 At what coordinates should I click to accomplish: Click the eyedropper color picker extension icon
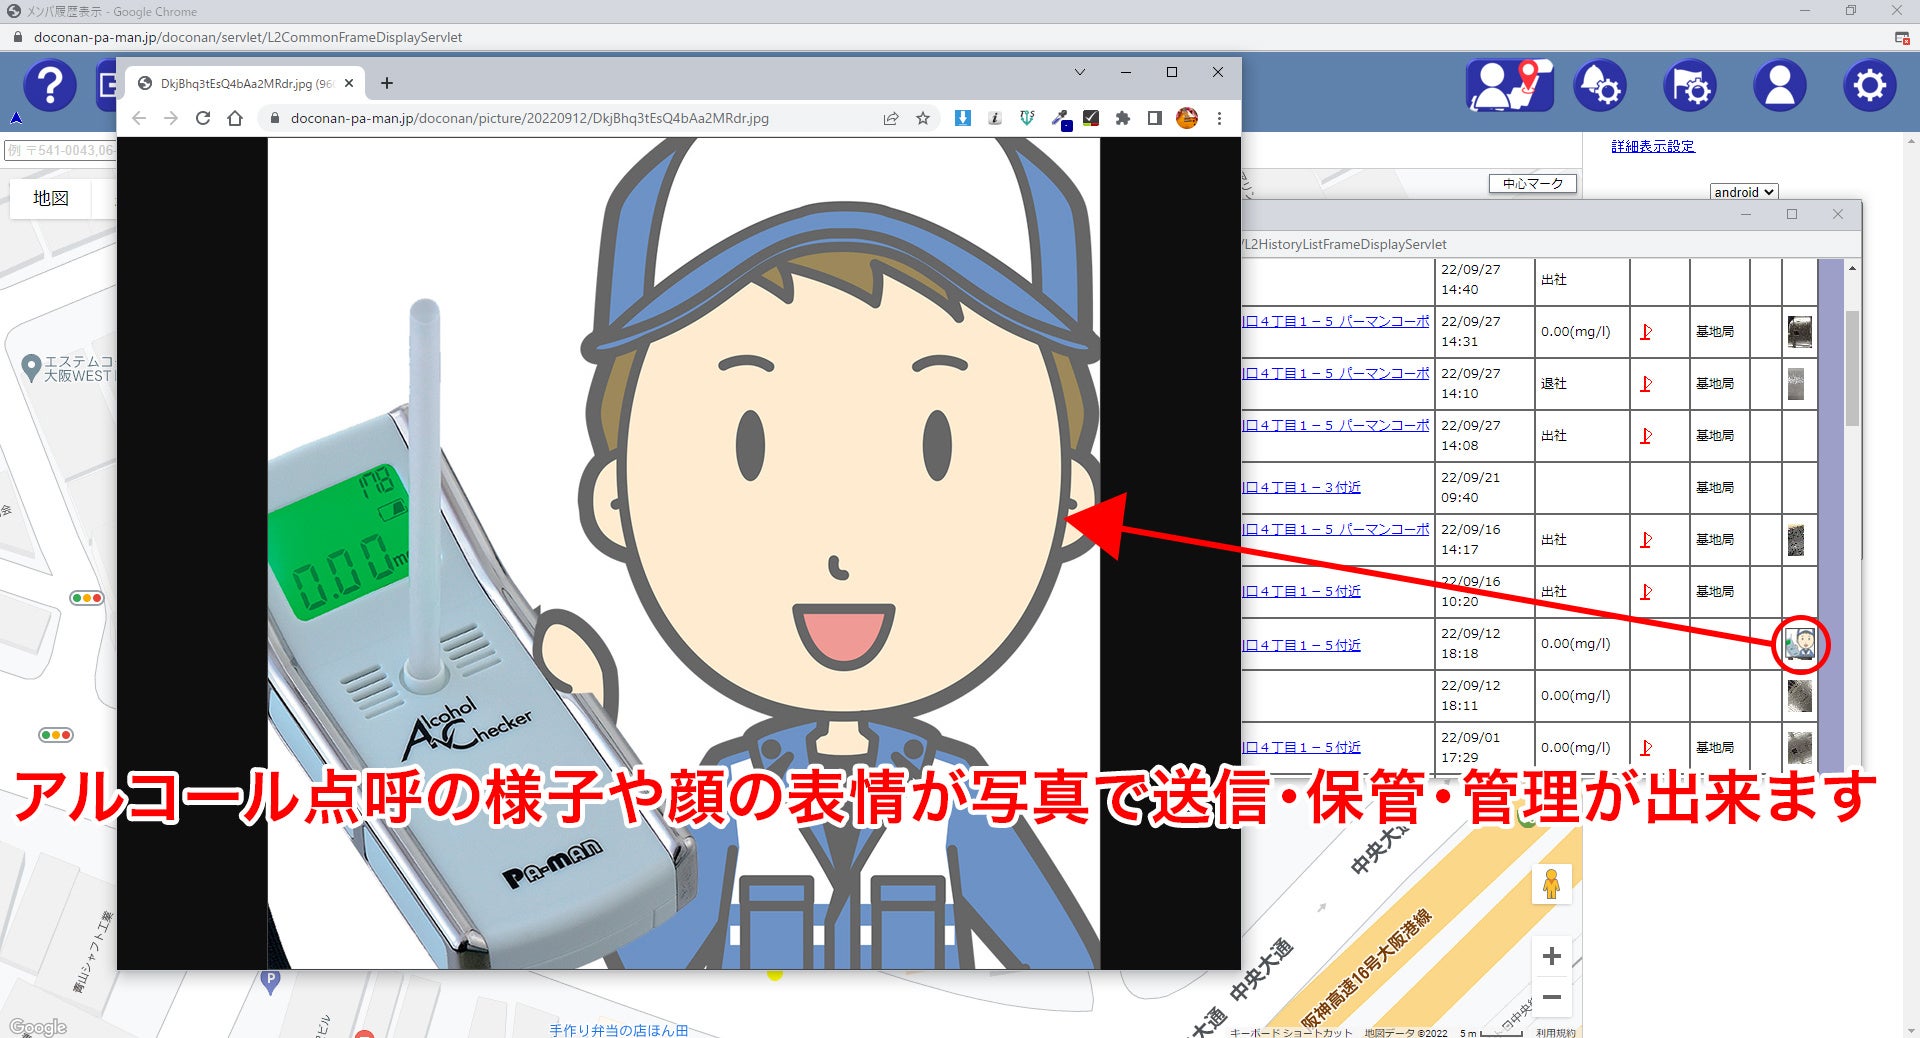(1060, 119)
